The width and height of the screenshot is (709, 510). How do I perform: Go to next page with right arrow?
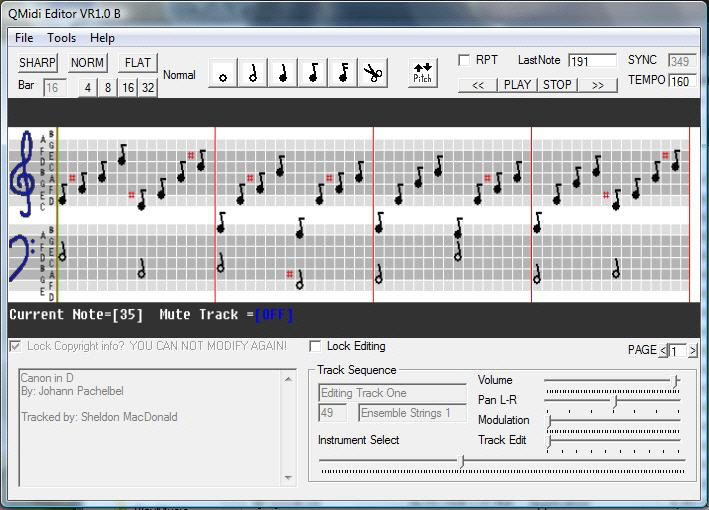click(693, 351)
